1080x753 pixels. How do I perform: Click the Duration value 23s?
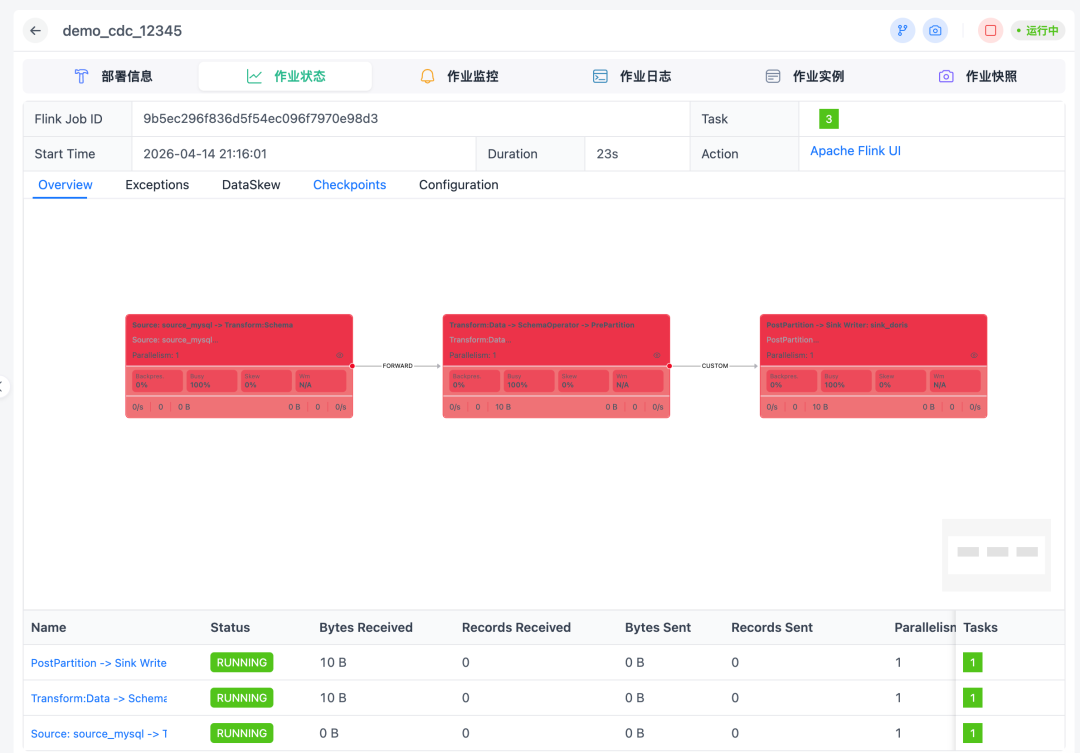pyautogui.click(x=607, y=154)
